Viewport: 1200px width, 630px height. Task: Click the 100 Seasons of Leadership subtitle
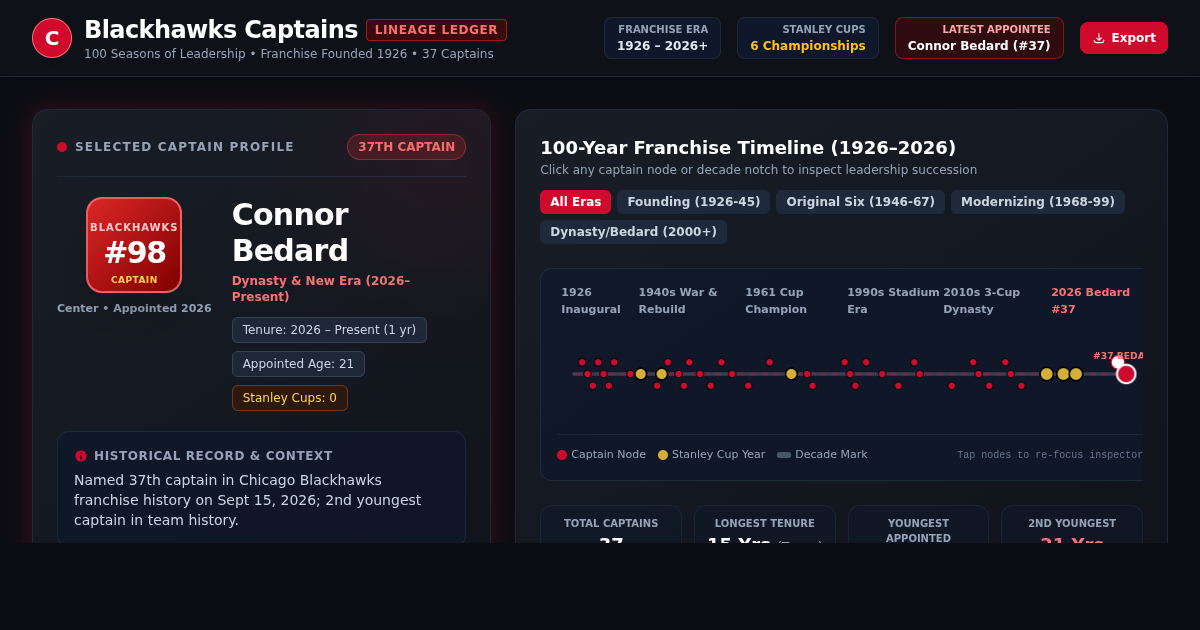click(x=289, y=54)
